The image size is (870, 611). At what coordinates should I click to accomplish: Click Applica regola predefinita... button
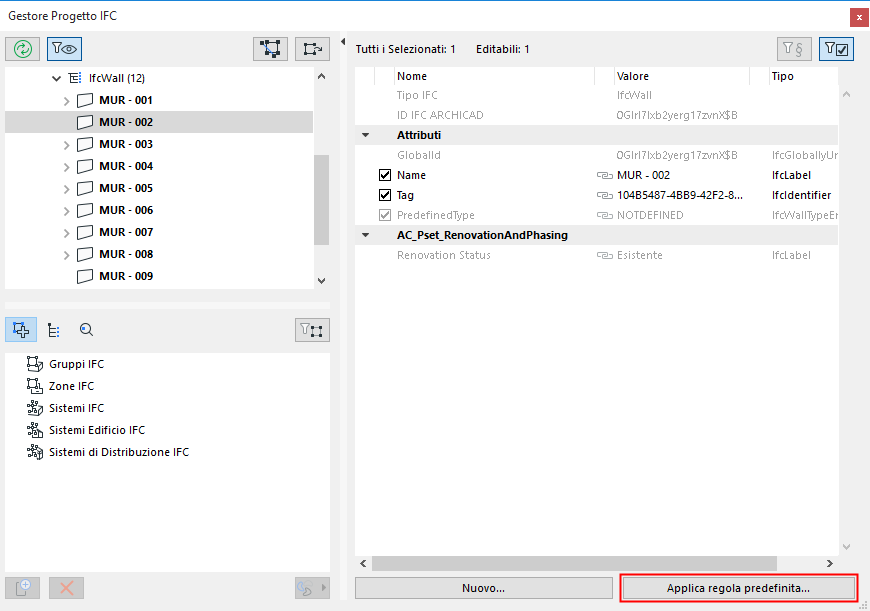(739, 588)
